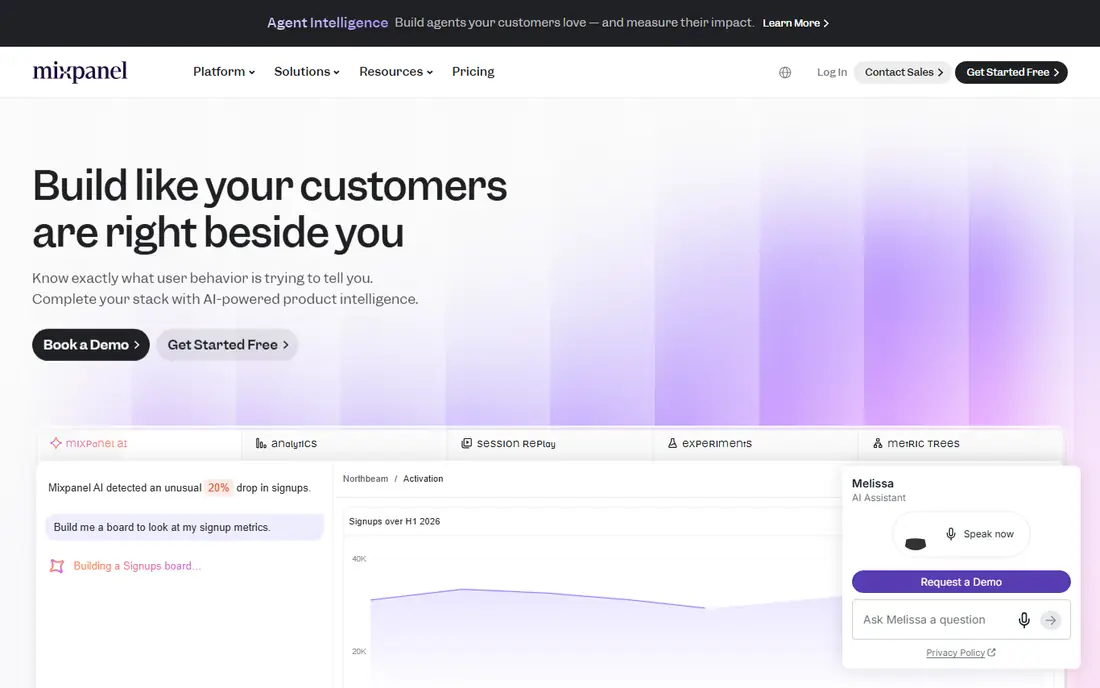Switch to the Session Replay tab
The height and width of the screenshot is (688, 1100).
550,443
